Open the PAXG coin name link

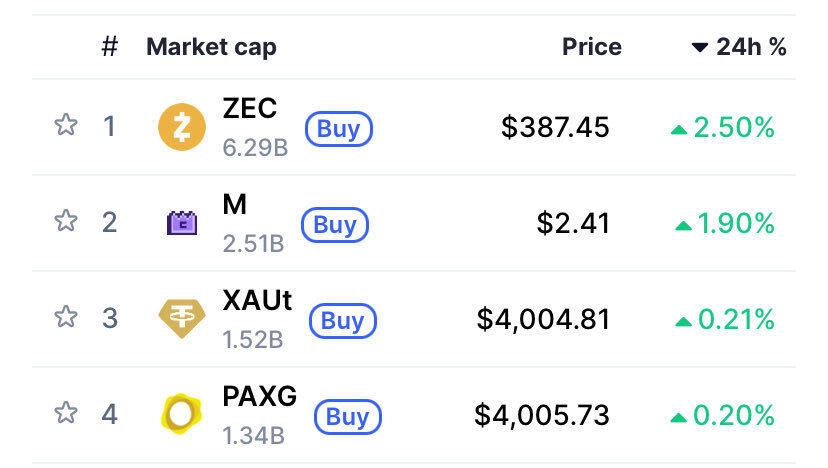(260, 395)
